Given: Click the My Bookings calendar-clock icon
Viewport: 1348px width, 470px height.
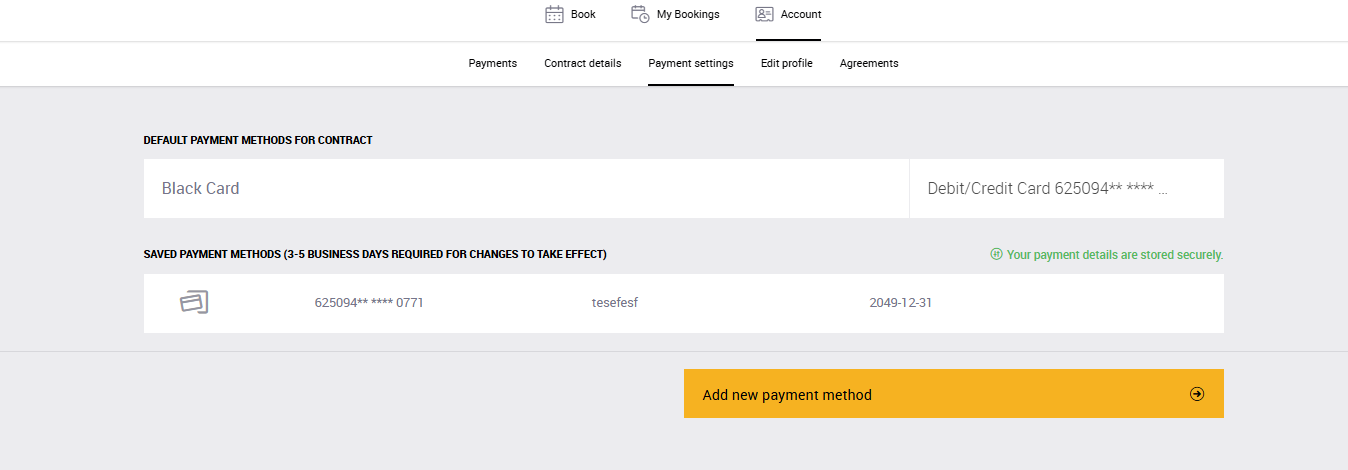Looking at the screenshot, I should pos(640,14).
